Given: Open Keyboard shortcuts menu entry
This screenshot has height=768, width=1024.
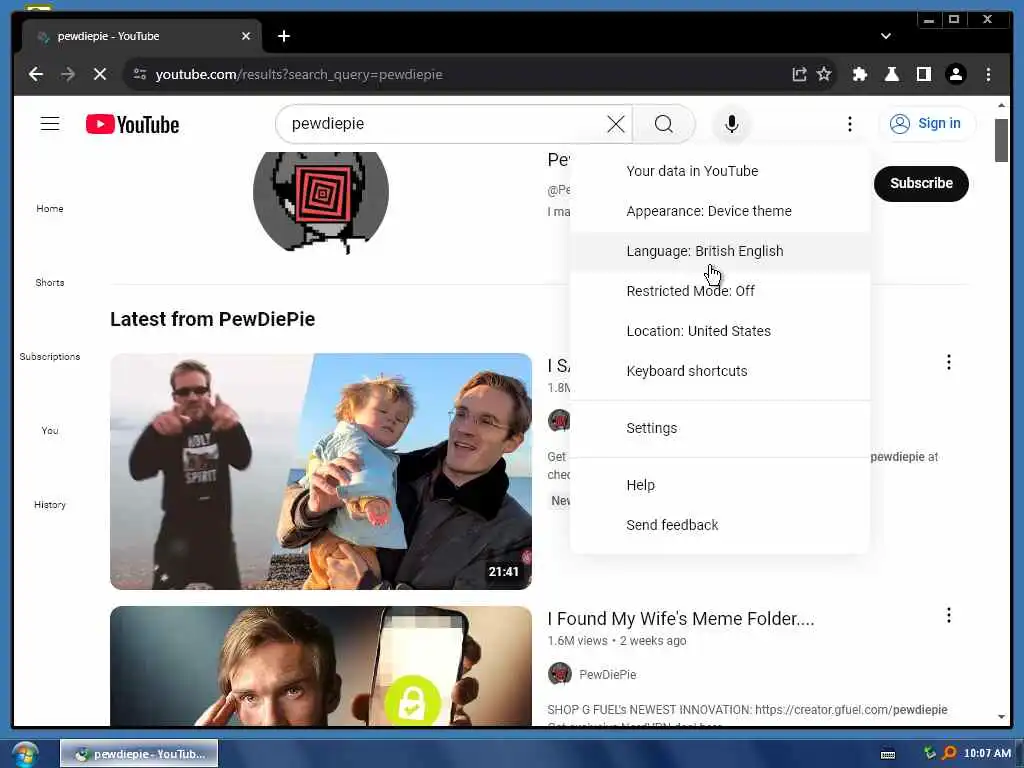Looking at the screenshot, I should tap(720, 371).
